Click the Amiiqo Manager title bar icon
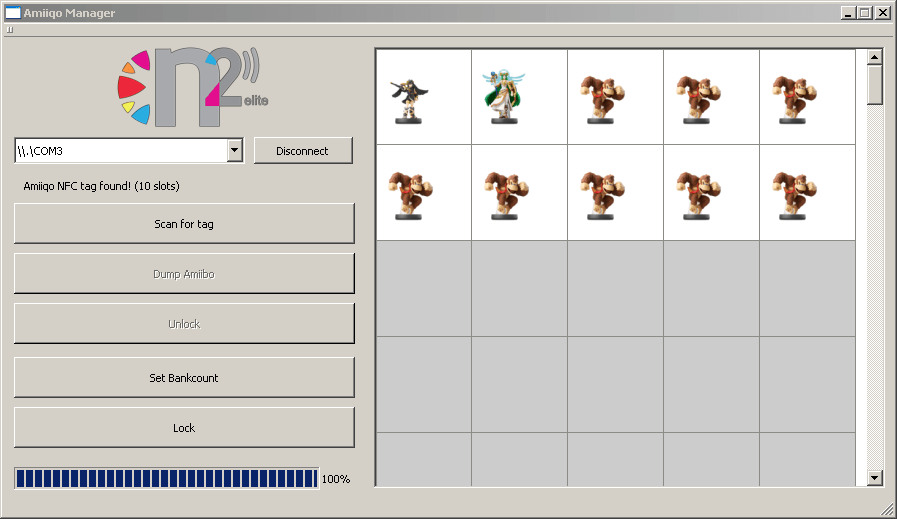 pos(13,13)
